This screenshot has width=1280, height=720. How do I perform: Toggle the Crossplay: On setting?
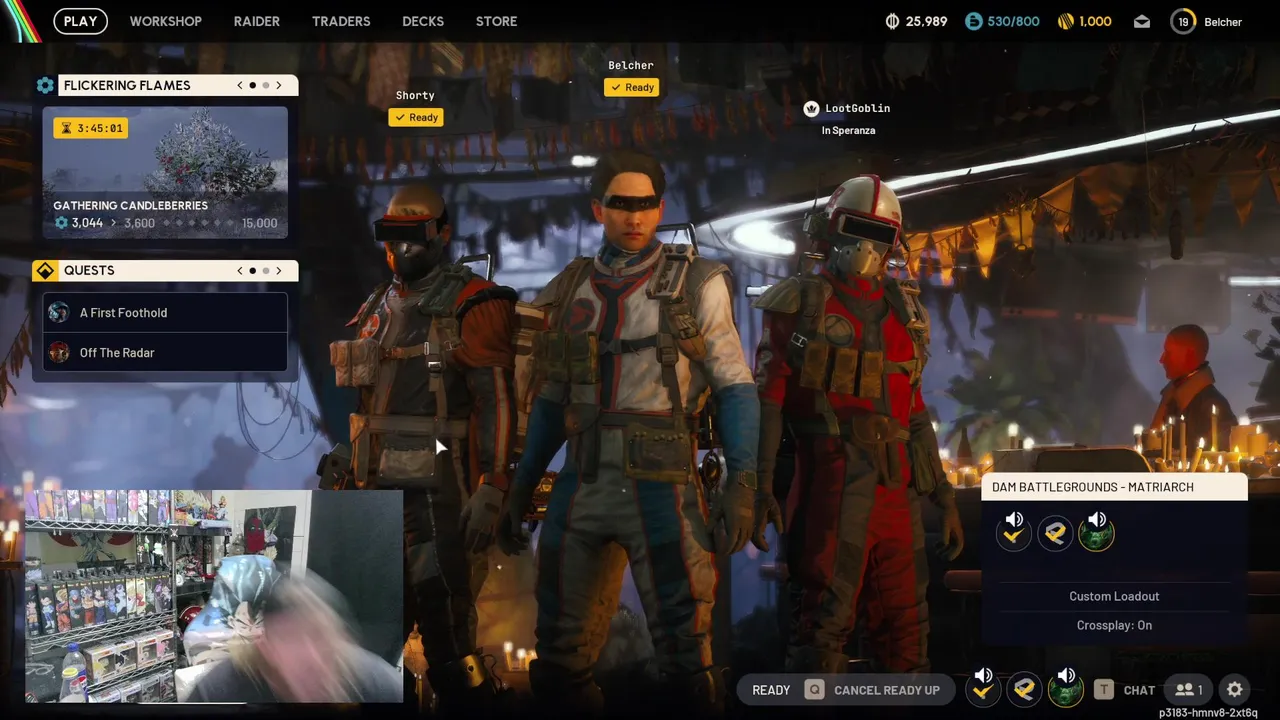click(x=1114, y=625)
